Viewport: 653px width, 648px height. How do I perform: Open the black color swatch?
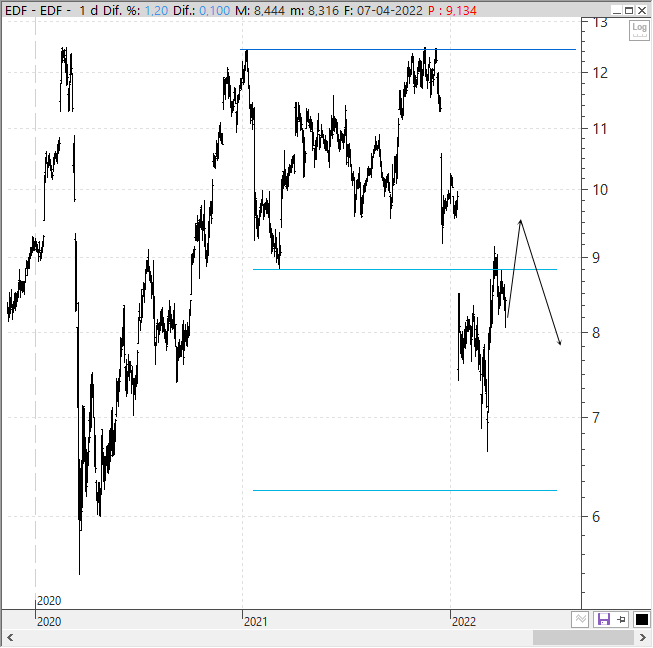642,620
